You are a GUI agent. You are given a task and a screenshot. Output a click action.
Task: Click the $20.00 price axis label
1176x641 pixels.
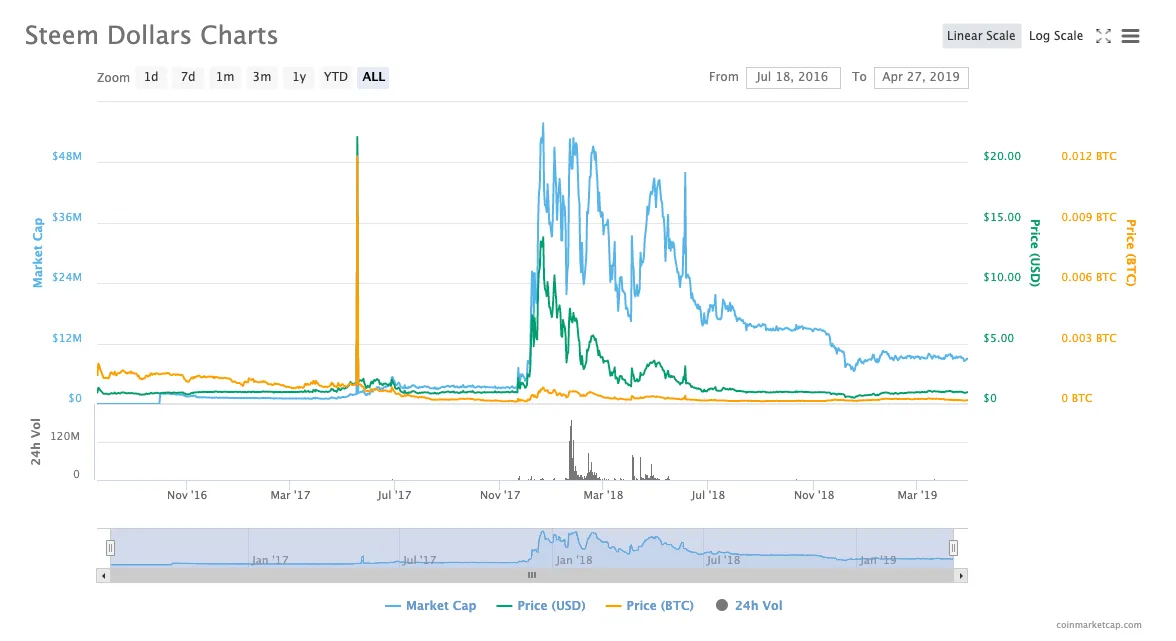tap(1002, 156)
